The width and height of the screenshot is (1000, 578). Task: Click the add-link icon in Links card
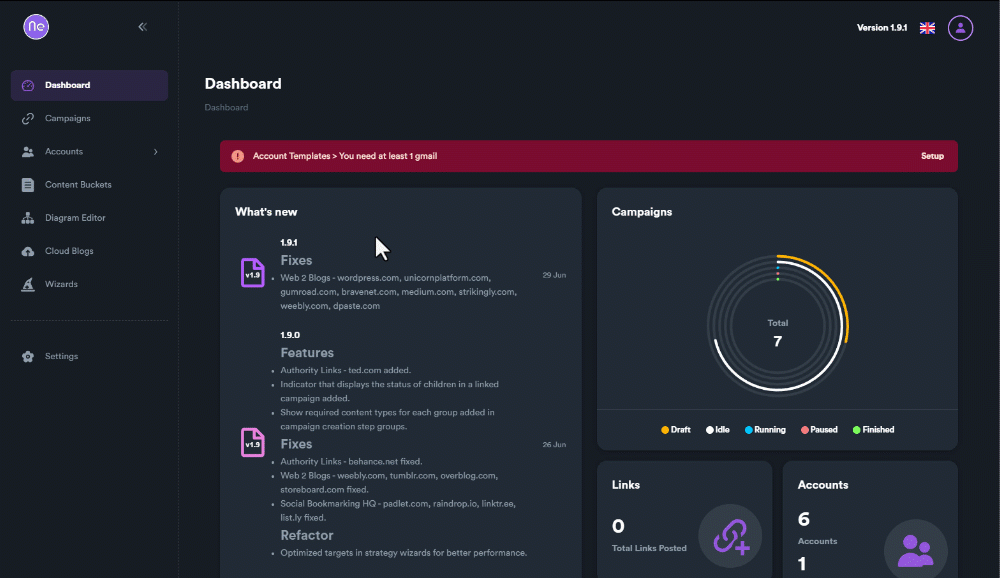point(730,536)
